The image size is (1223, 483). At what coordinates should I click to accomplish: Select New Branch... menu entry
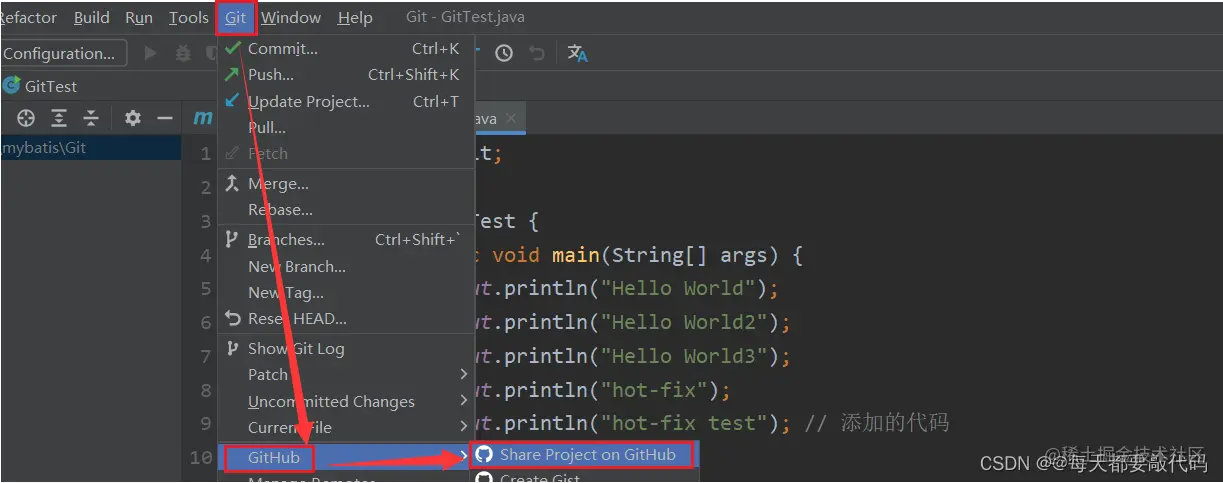pyautogui.click(x=345, y=267)
